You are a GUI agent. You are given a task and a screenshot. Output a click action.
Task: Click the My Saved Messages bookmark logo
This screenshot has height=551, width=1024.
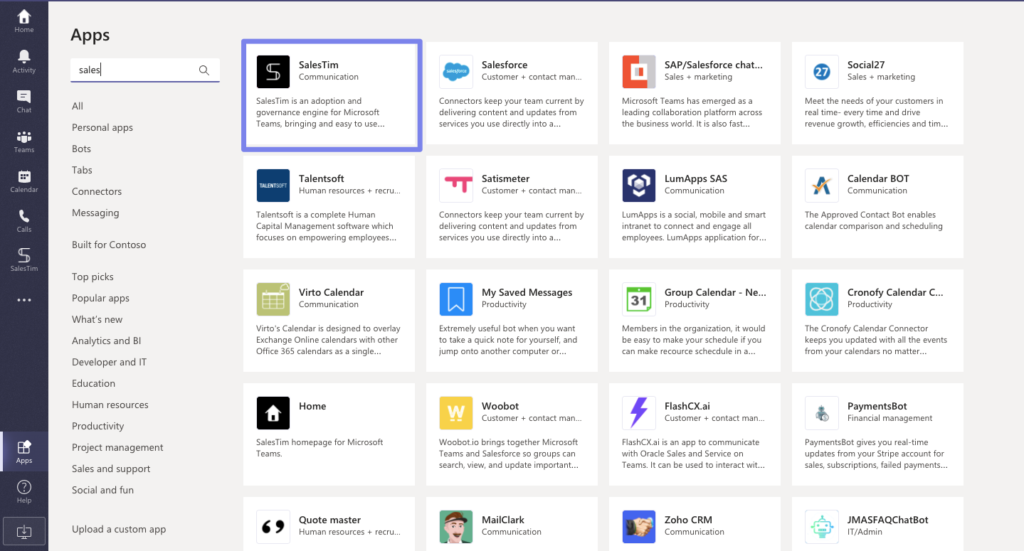456,299
